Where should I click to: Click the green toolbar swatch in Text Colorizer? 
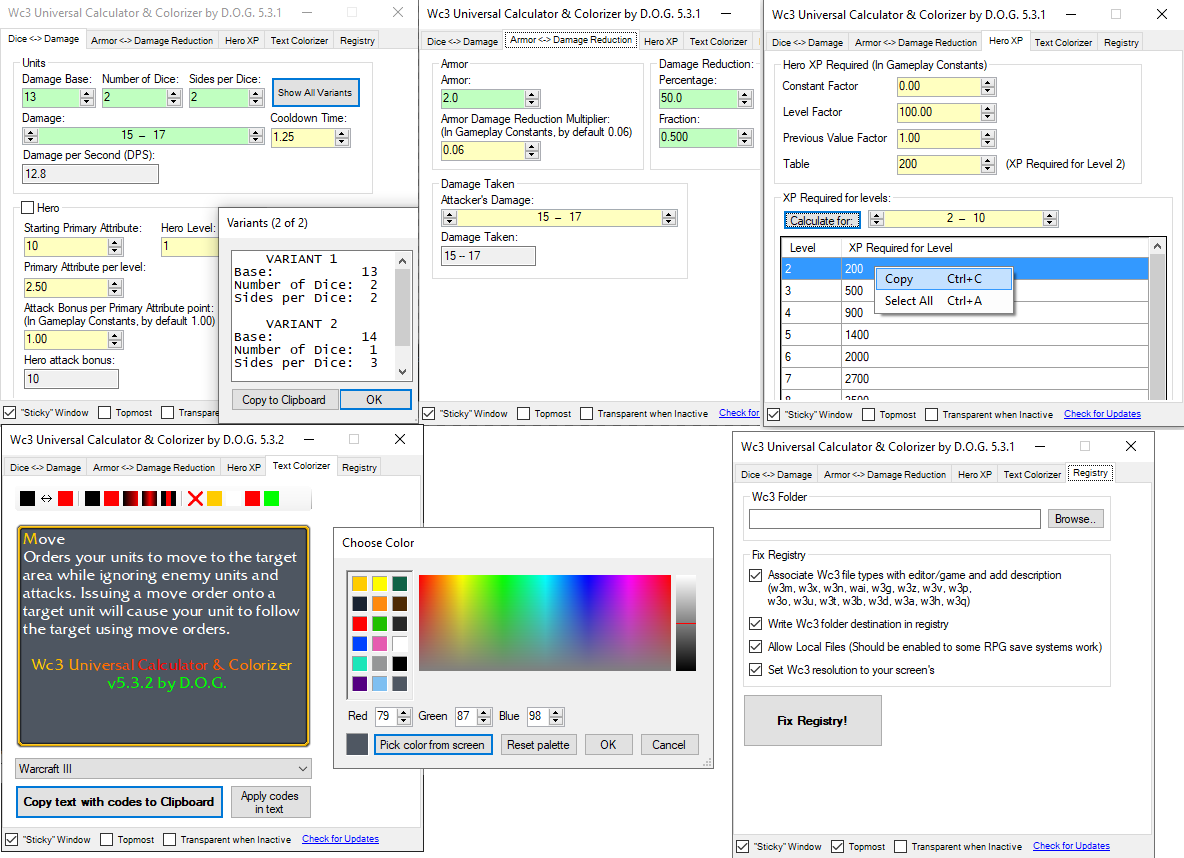coord(272,498)
